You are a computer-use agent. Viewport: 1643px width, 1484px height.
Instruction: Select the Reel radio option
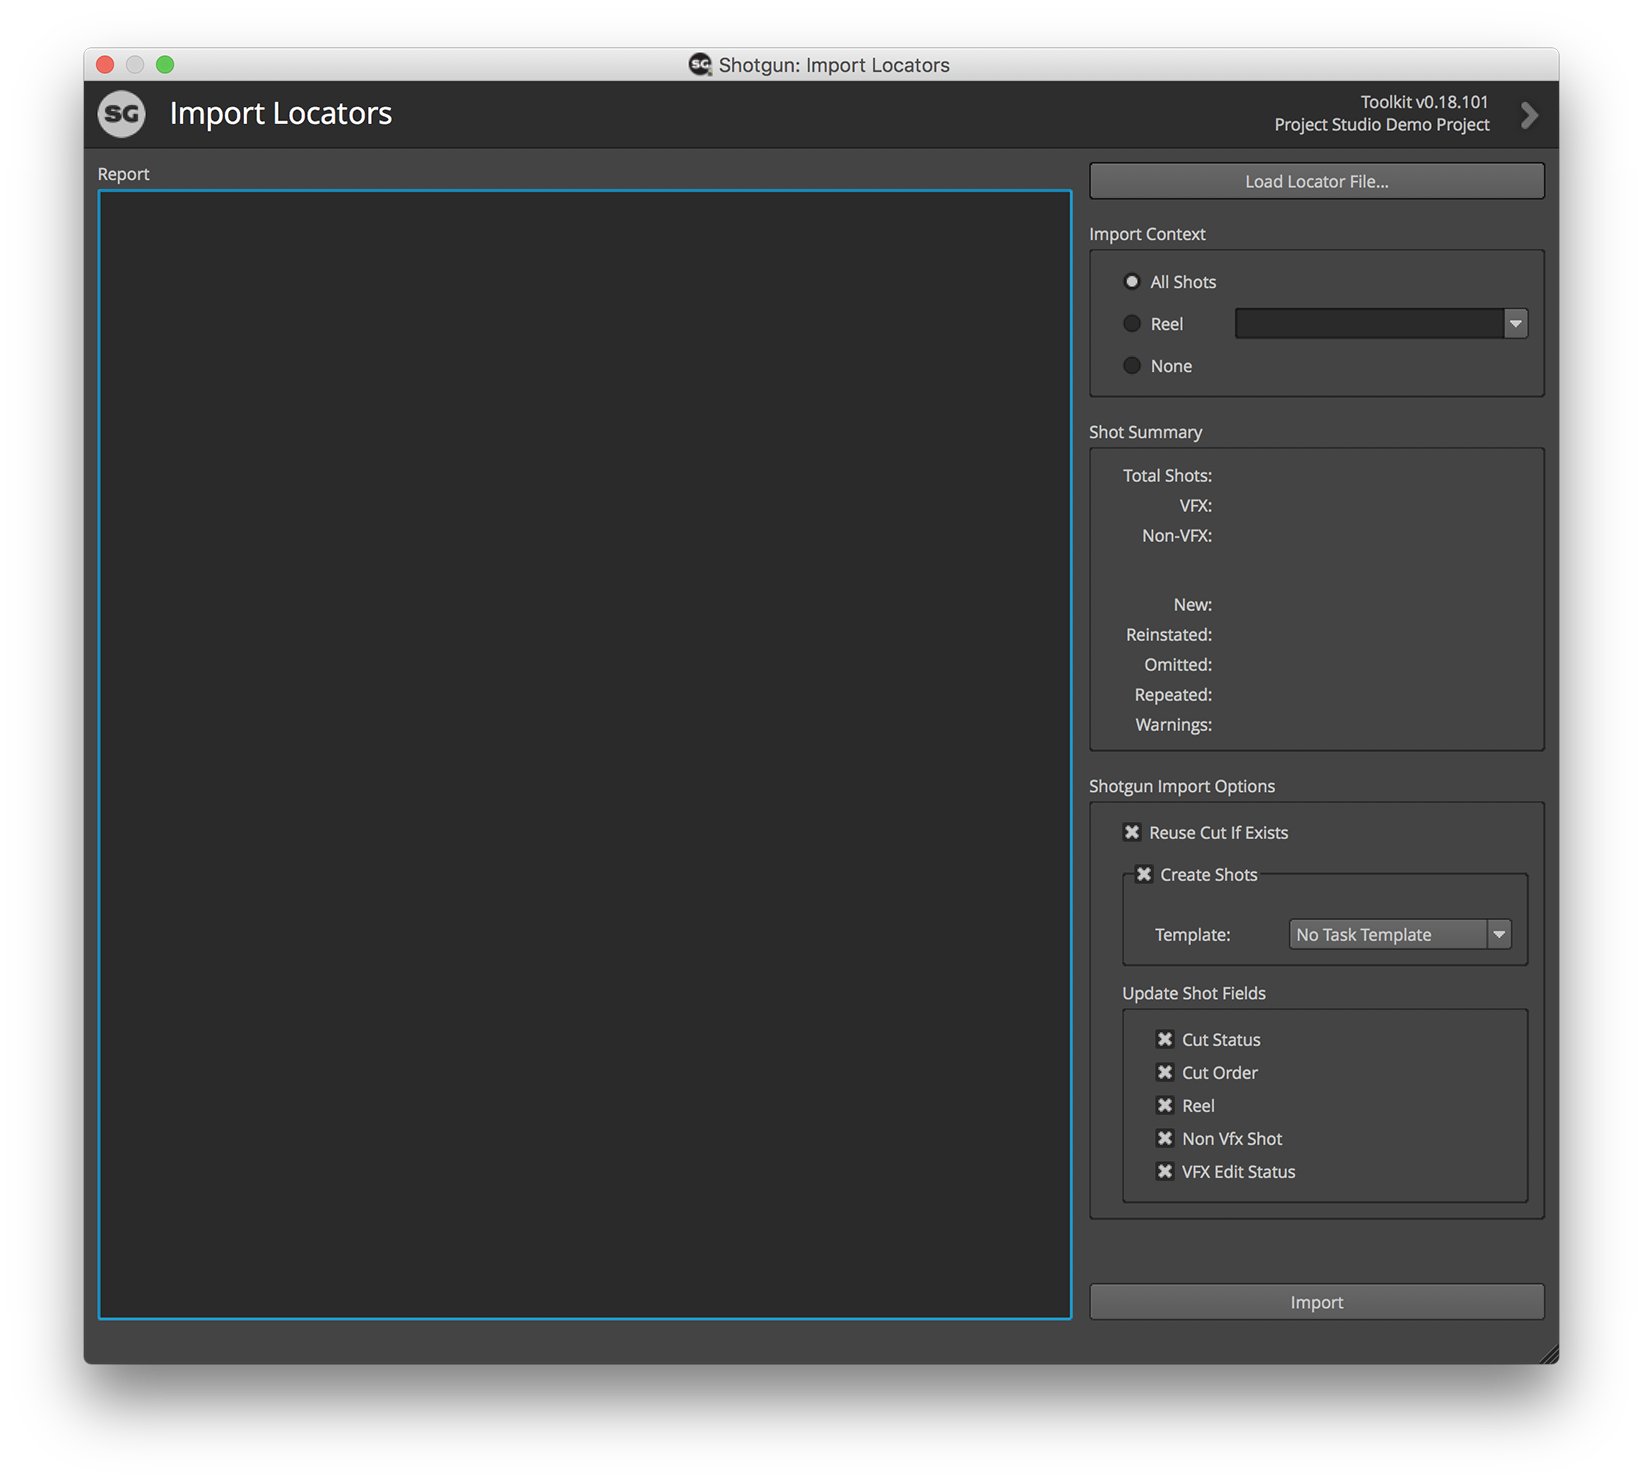tap(1132, 324)
